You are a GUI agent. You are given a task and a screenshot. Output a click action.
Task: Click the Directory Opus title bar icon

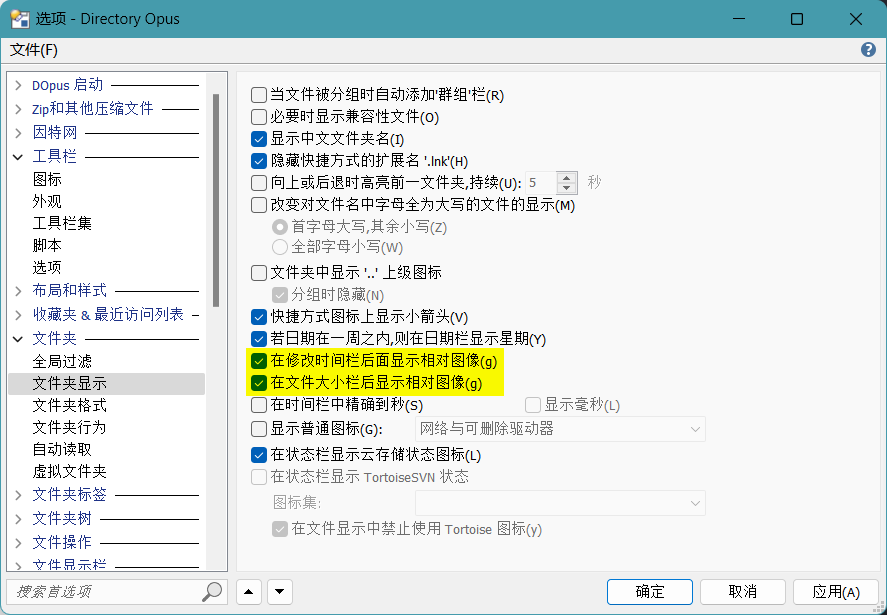20,19
